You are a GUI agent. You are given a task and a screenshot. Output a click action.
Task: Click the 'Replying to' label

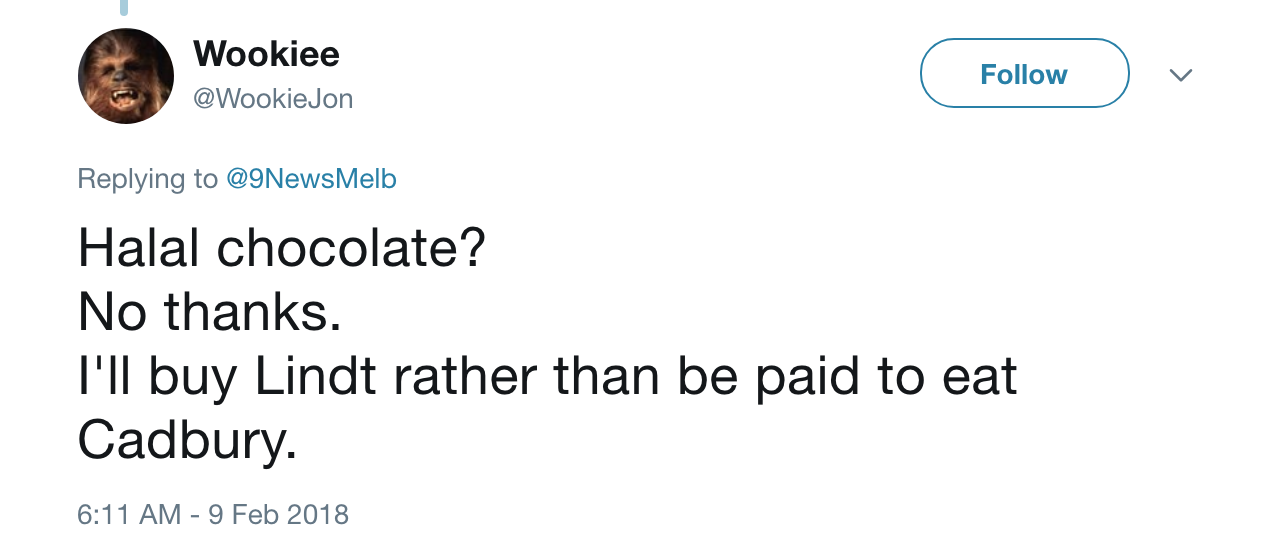(147, 179)
